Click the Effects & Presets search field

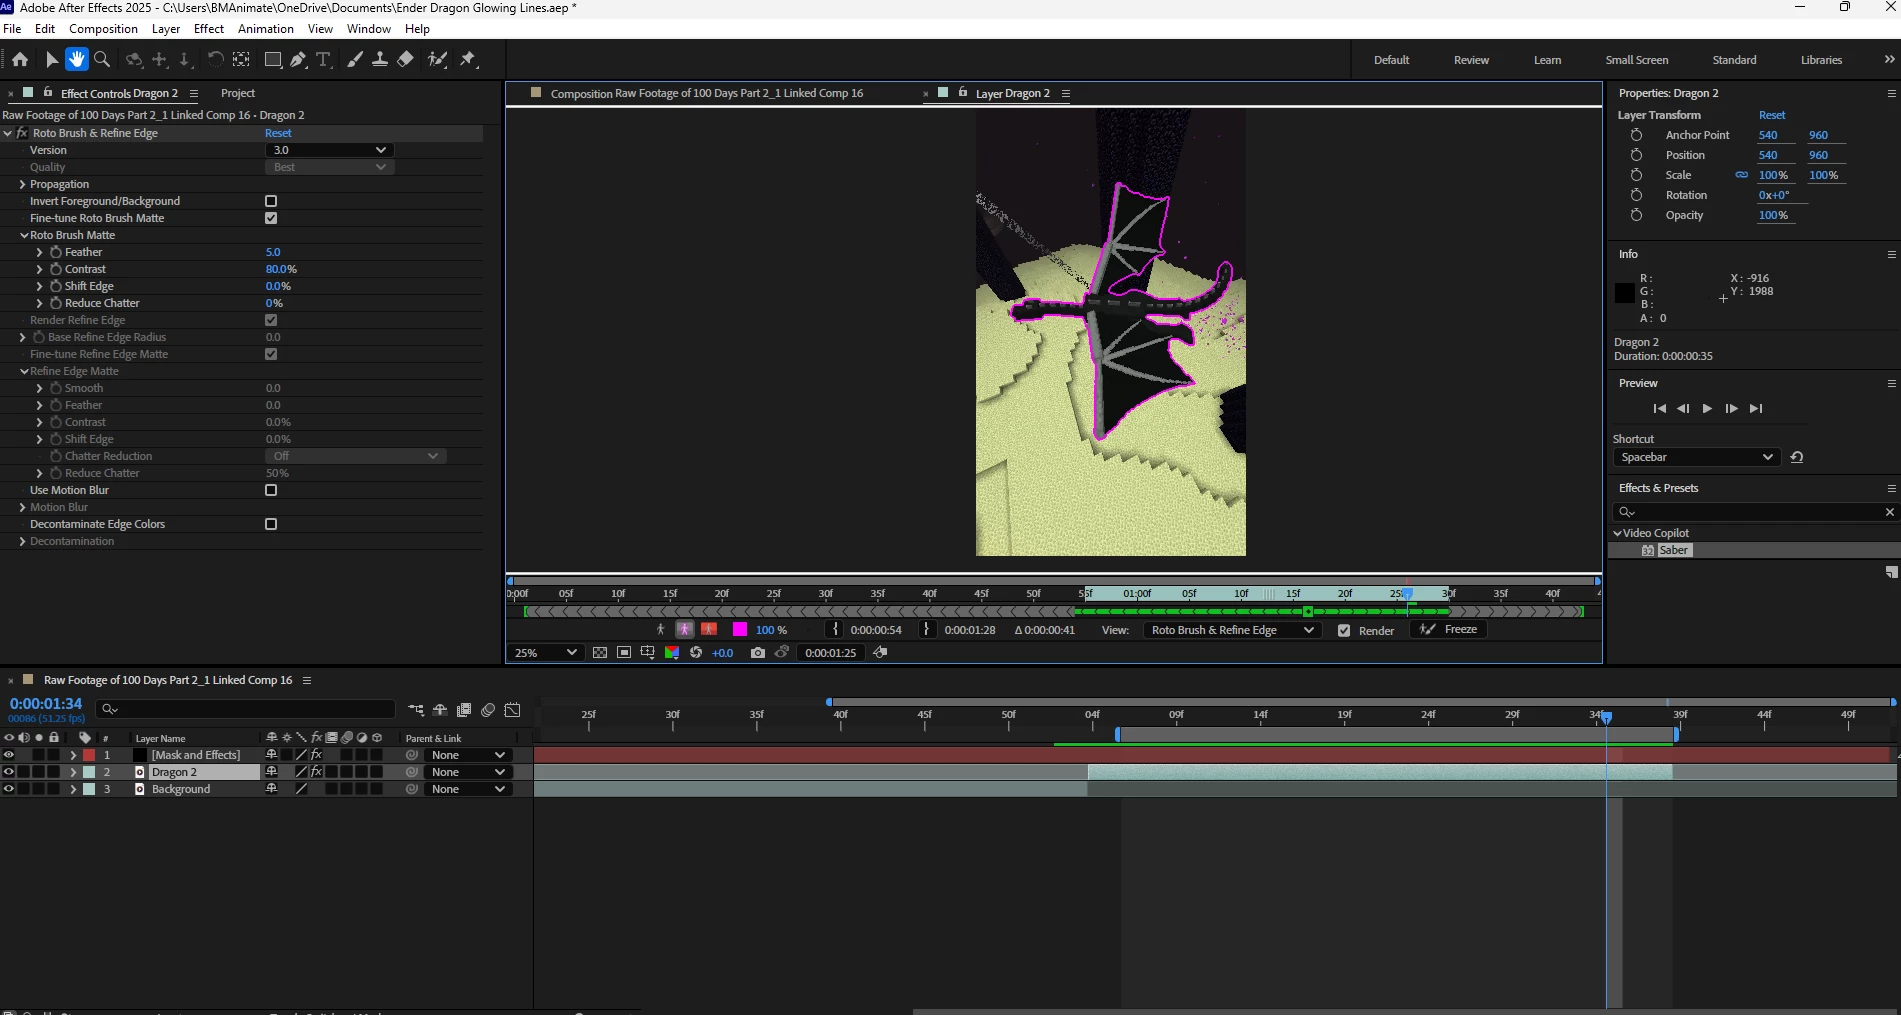1755,512
